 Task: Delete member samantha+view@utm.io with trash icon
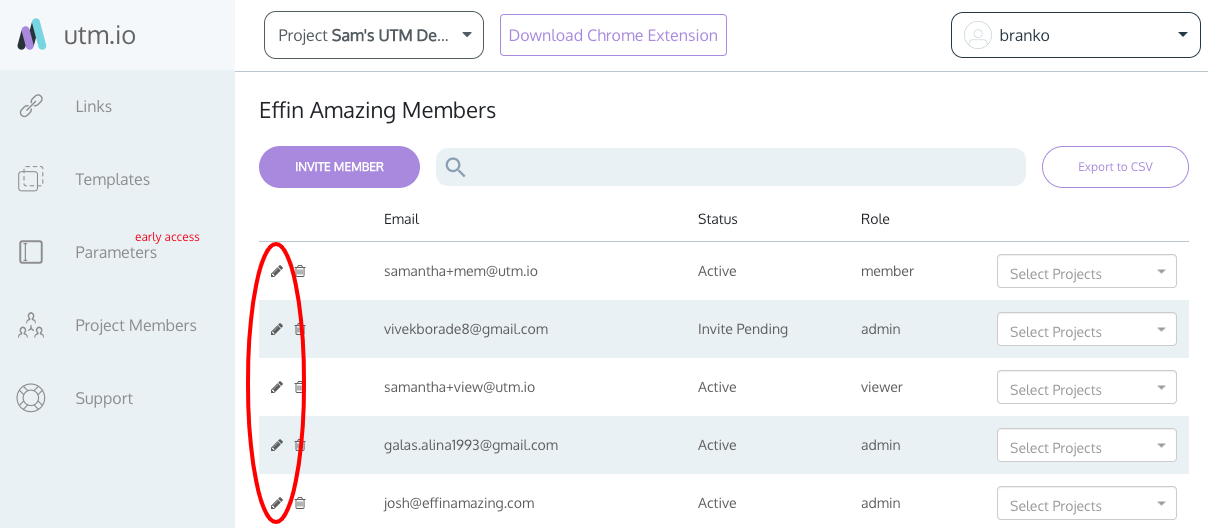point(300,387)
